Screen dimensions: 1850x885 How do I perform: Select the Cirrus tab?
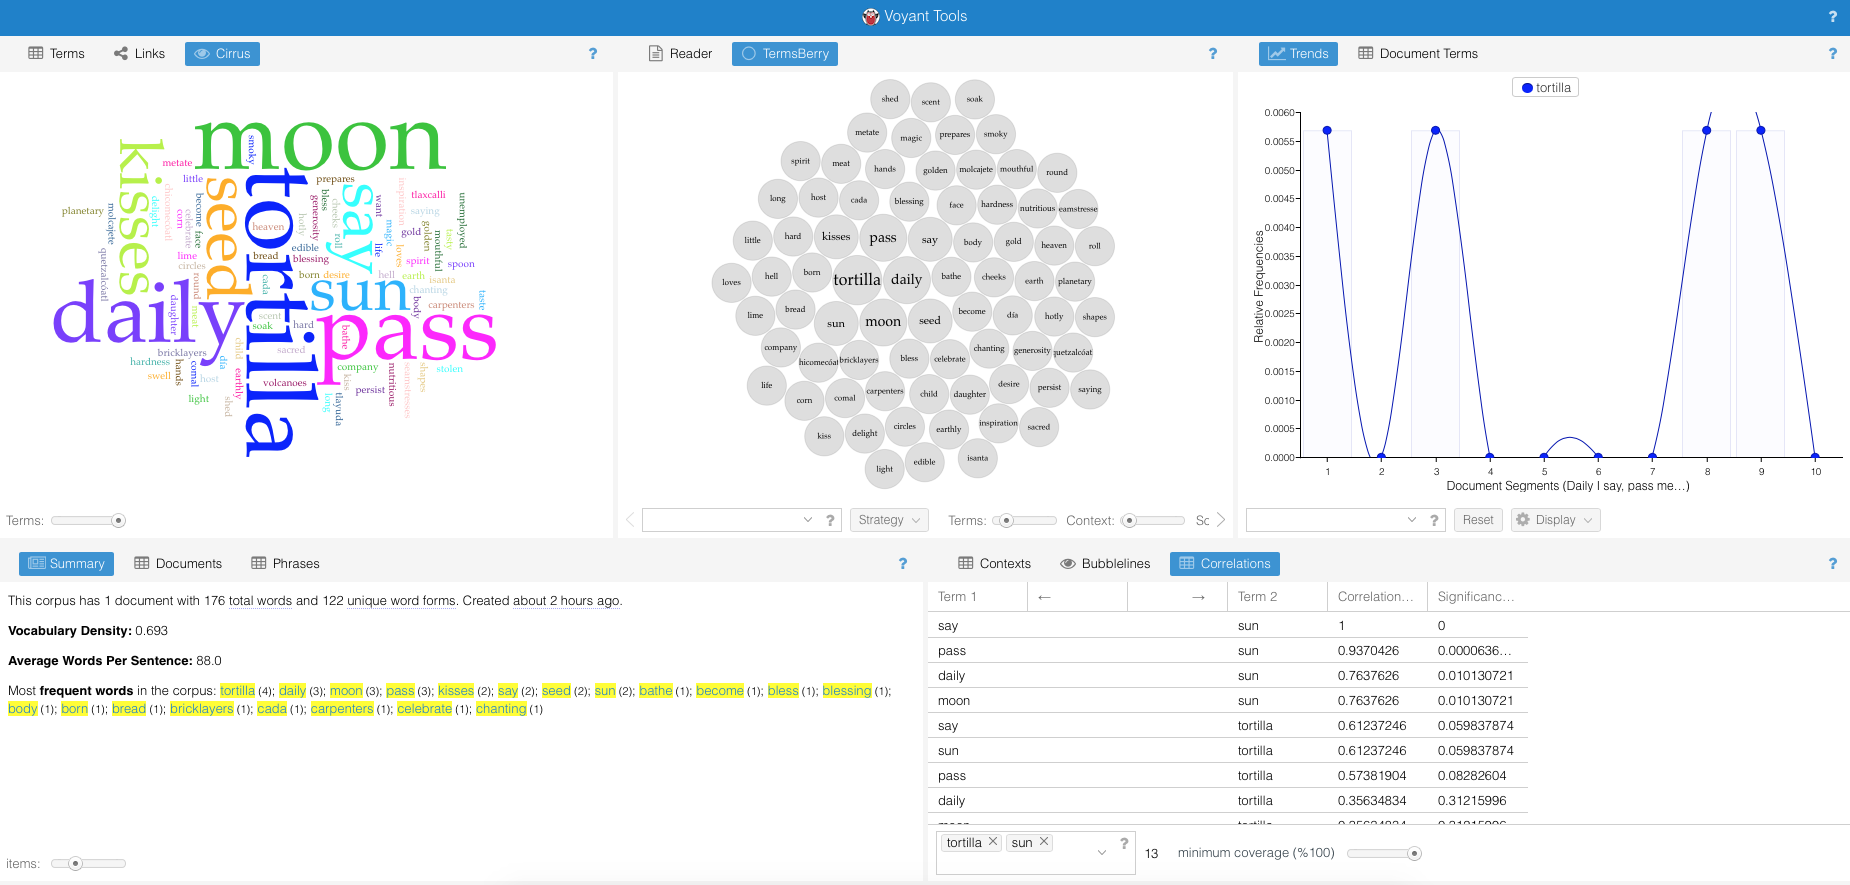(x=222, y=54)
